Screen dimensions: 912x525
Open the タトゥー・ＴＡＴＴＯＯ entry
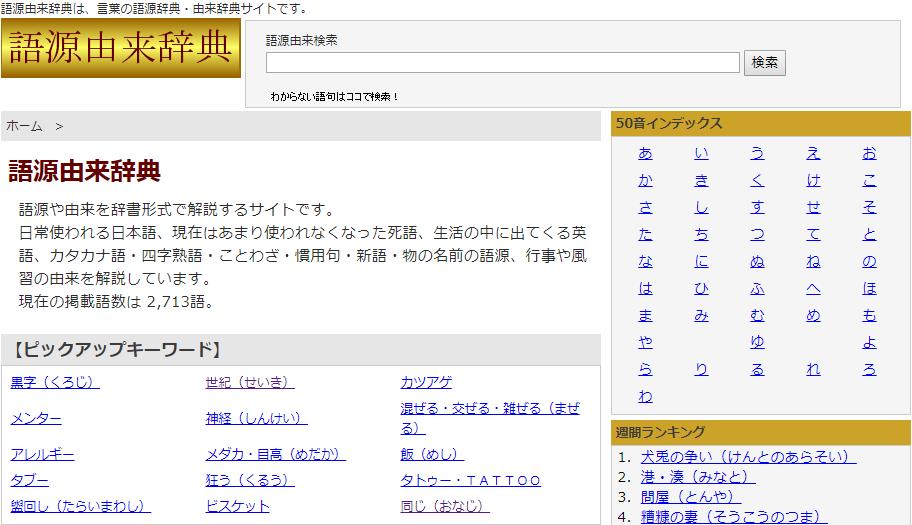(471, 480)
